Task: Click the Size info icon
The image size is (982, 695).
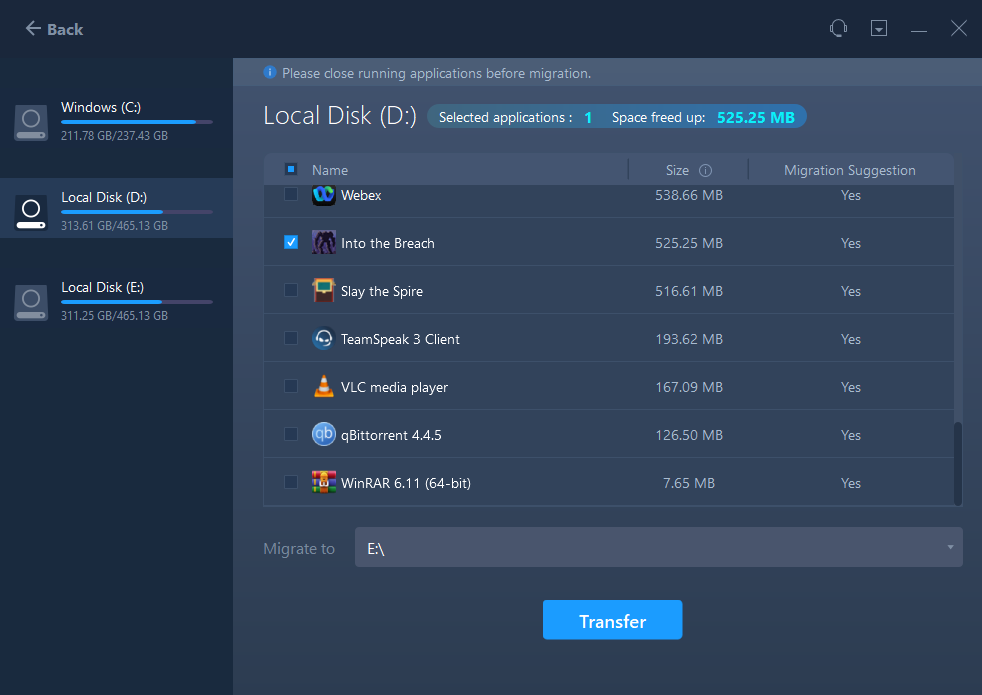Action: coord(705,170)
